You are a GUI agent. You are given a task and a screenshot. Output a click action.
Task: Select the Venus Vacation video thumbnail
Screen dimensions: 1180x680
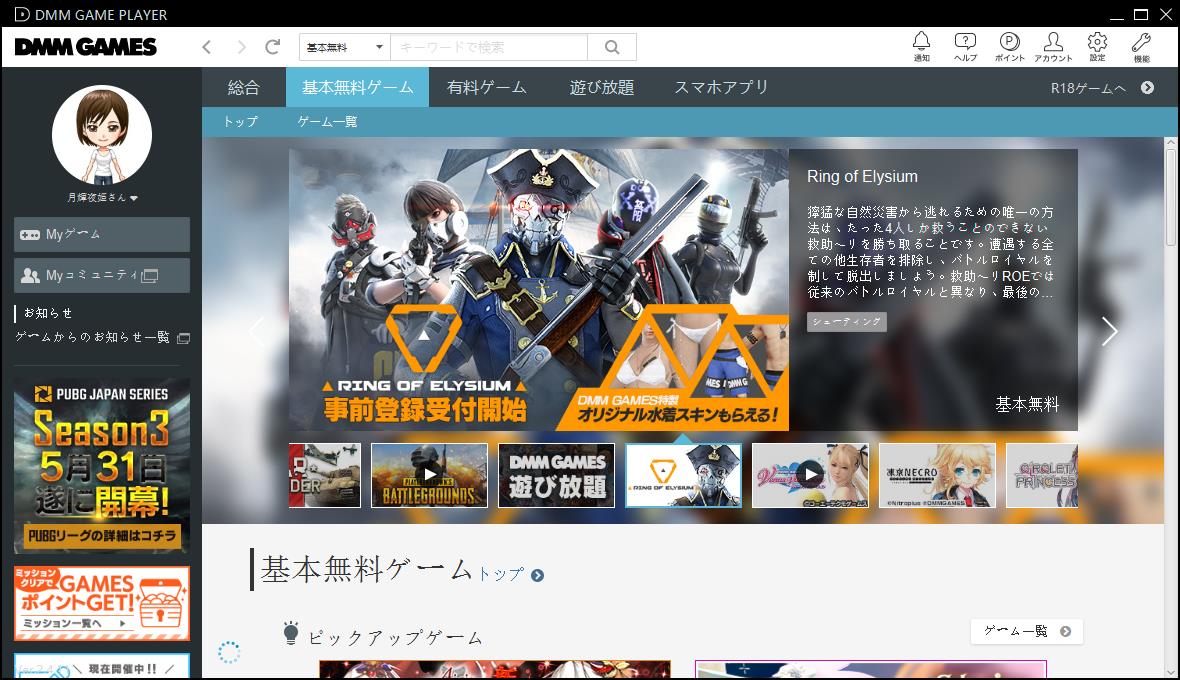(x=810, y=475)
